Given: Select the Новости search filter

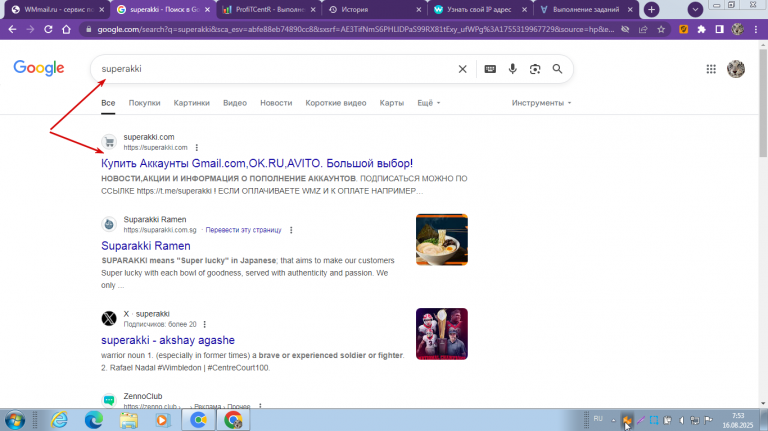Looking at the screenshot, I should 276,103.
